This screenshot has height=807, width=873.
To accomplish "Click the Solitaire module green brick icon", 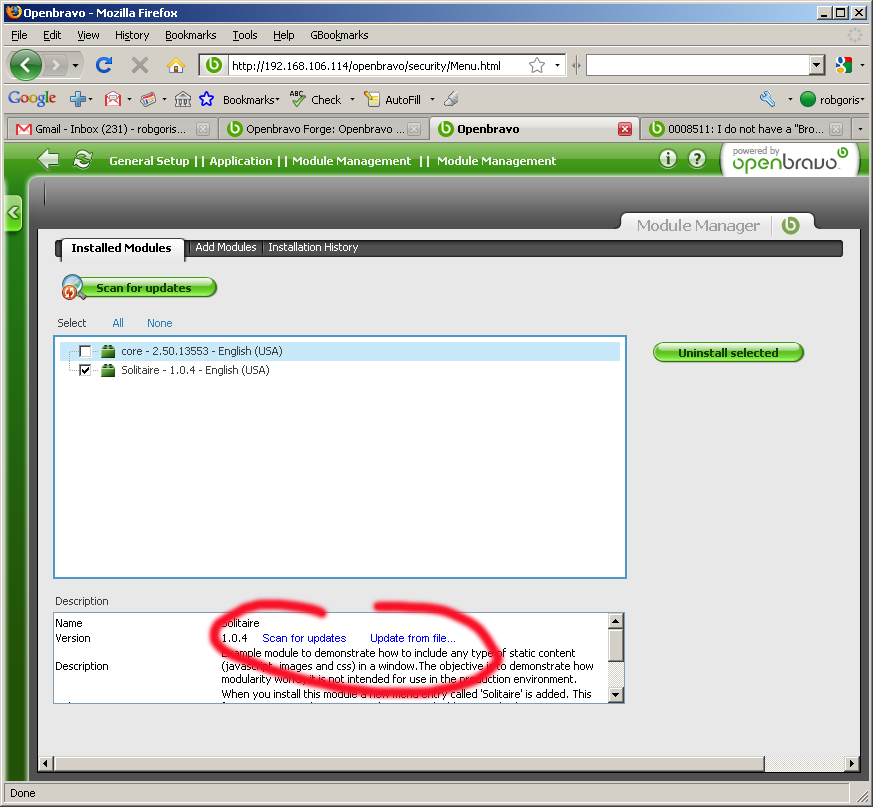I will click(x=108, y=370).
